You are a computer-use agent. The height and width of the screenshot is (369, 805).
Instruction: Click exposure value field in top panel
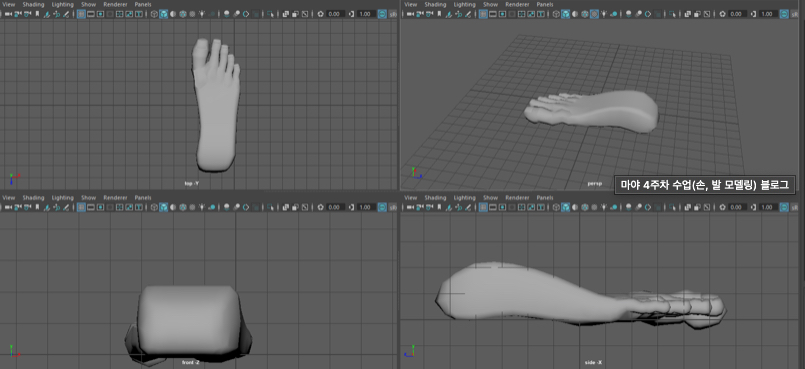336,14
